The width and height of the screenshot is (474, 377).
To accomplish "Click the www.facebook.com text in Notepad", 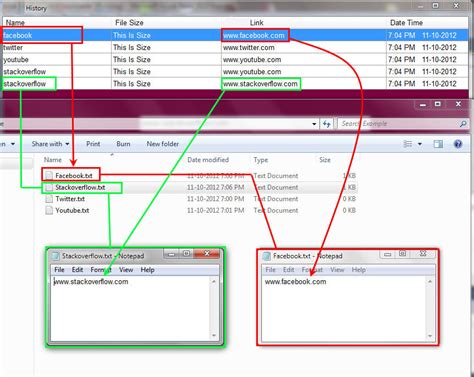I will click(x=295, y=282).
